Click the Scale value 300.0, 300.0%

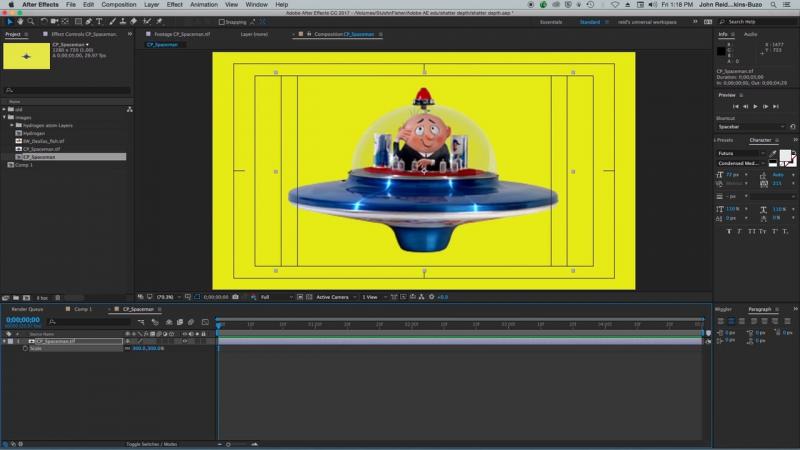(x=148, y=348)
